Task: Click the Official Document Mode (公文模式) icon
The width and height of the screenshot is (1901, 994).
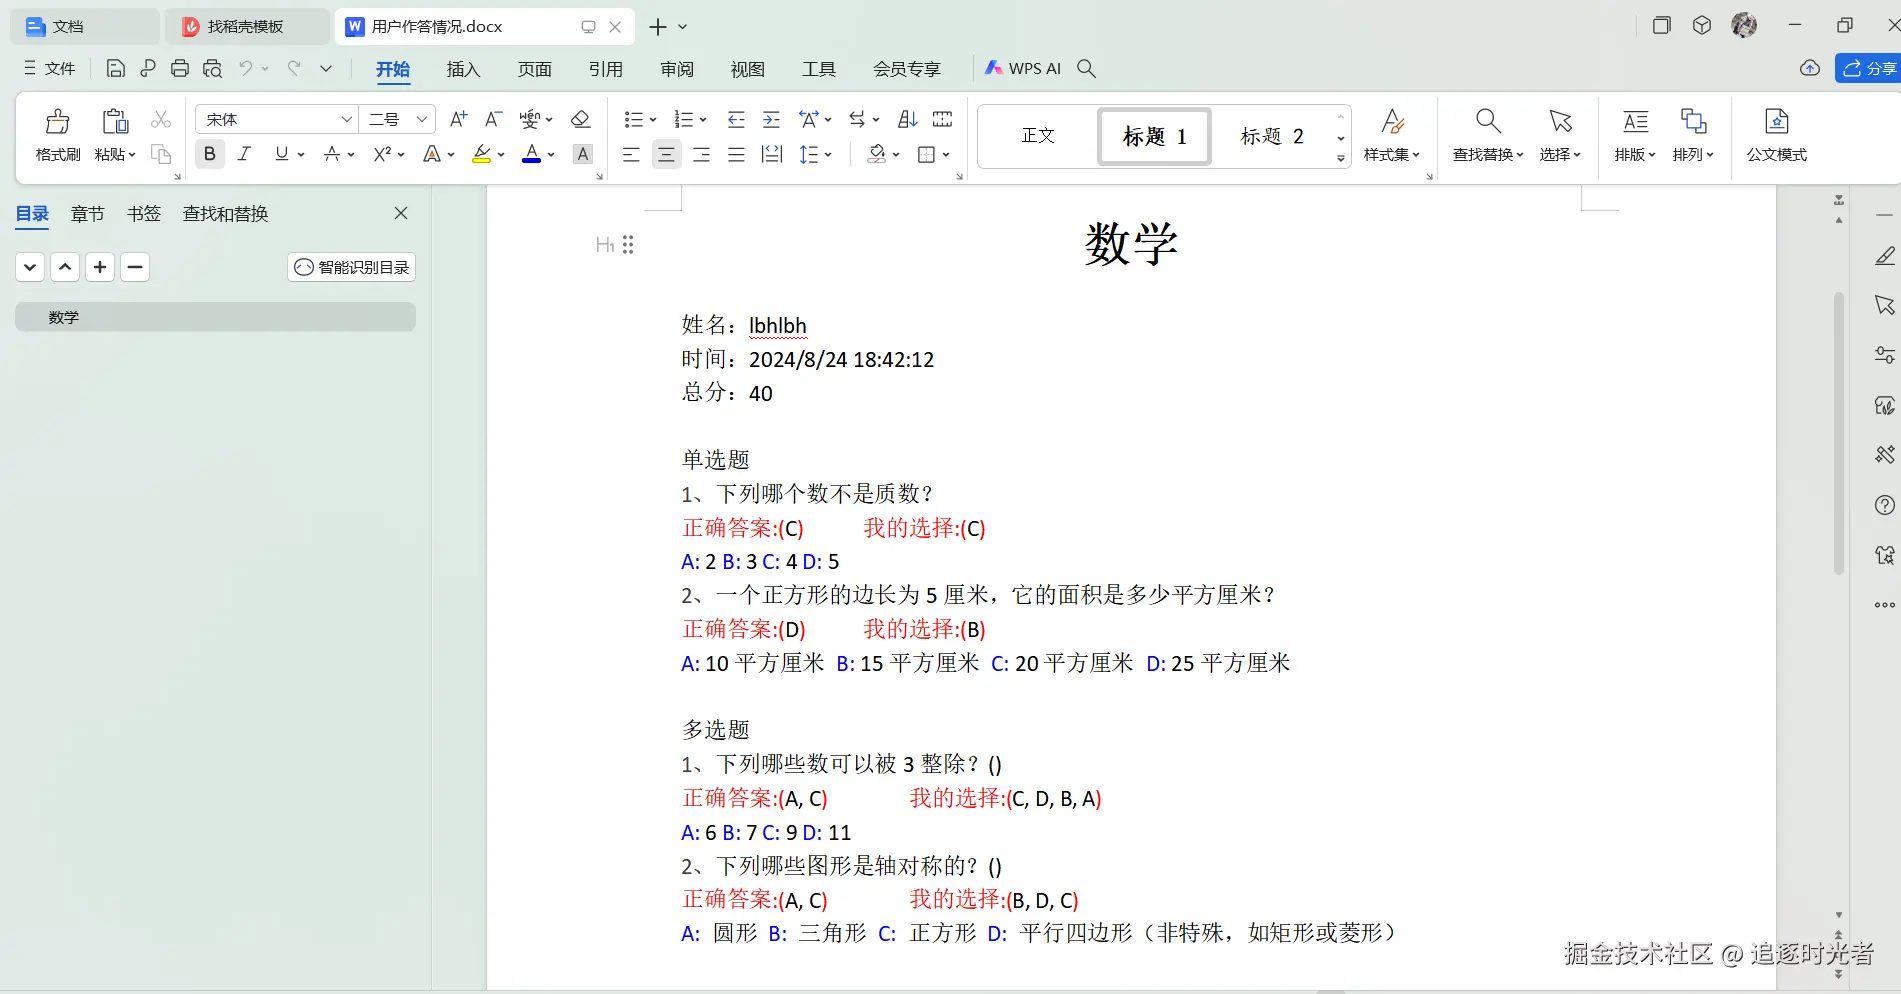Action: (1776, 134)
